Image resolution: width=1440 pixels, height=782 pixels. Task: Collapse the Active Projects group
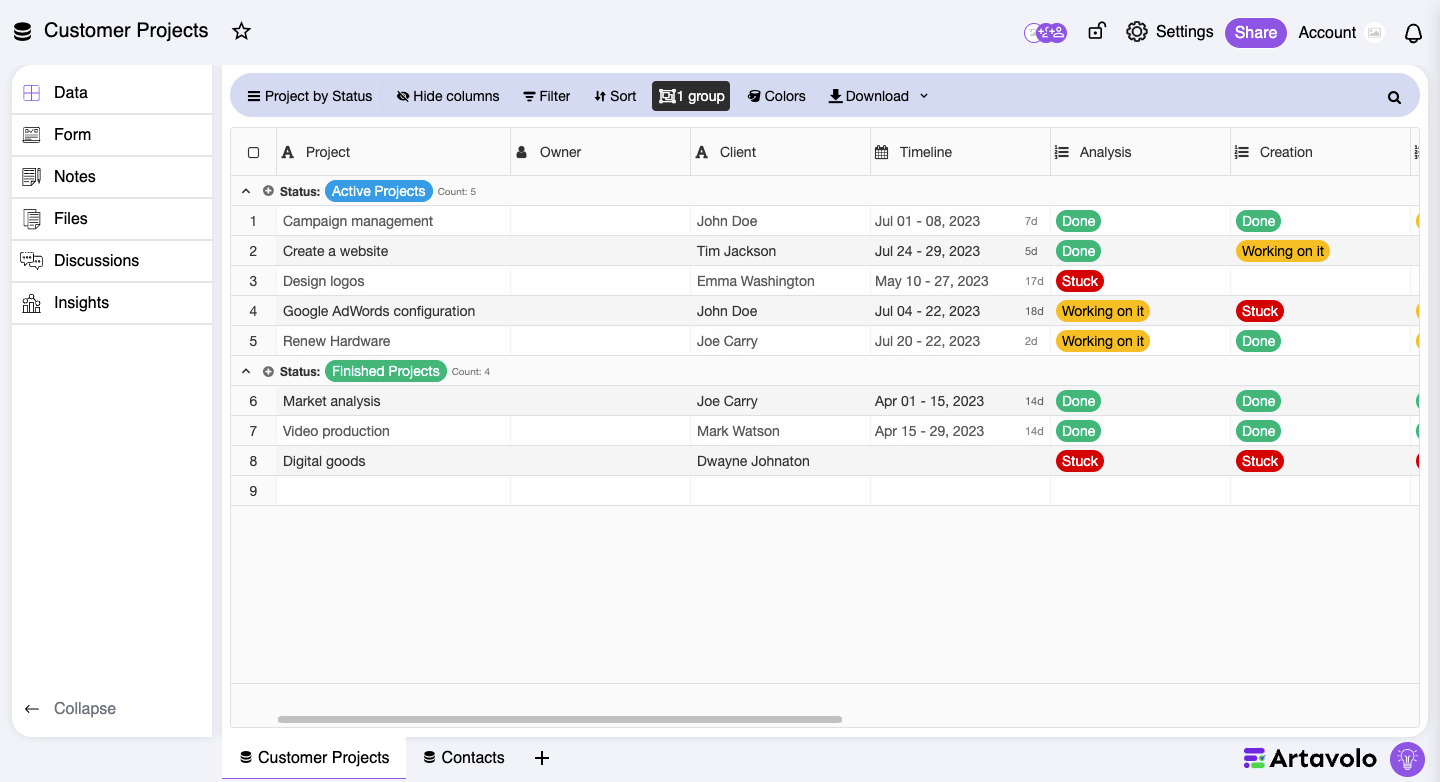tap(246, 191)
